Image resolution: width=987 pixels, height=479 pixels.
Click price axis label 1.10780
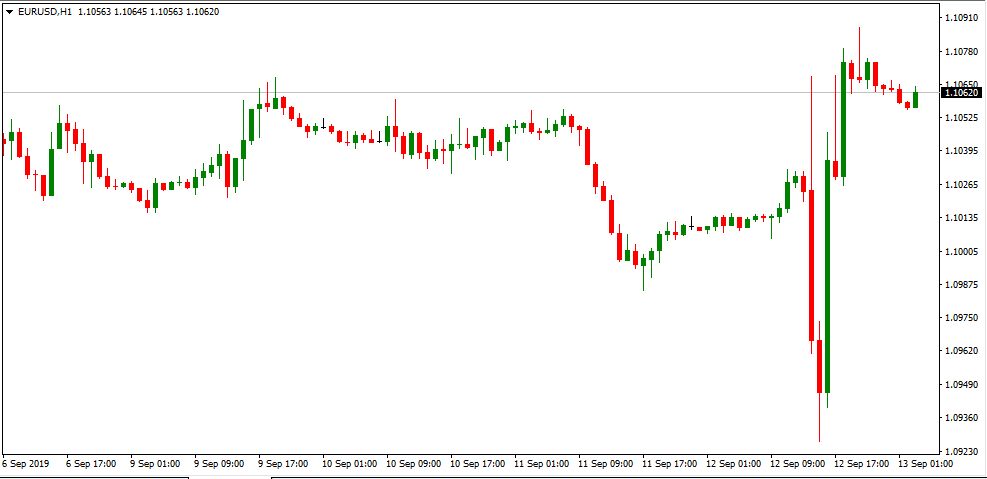tap(961, 52)
